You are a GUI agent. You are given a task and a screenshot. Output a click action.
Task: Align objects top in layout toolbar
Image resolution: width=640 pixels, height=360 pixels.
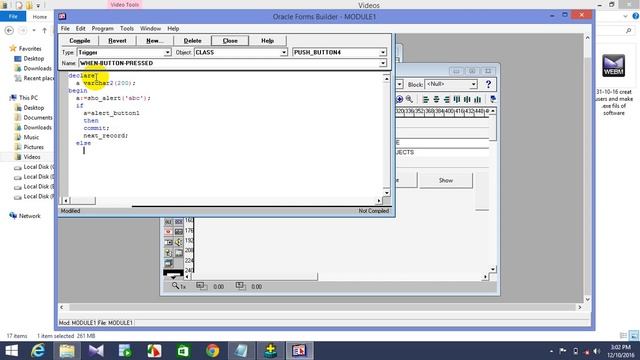coord(457,99)
